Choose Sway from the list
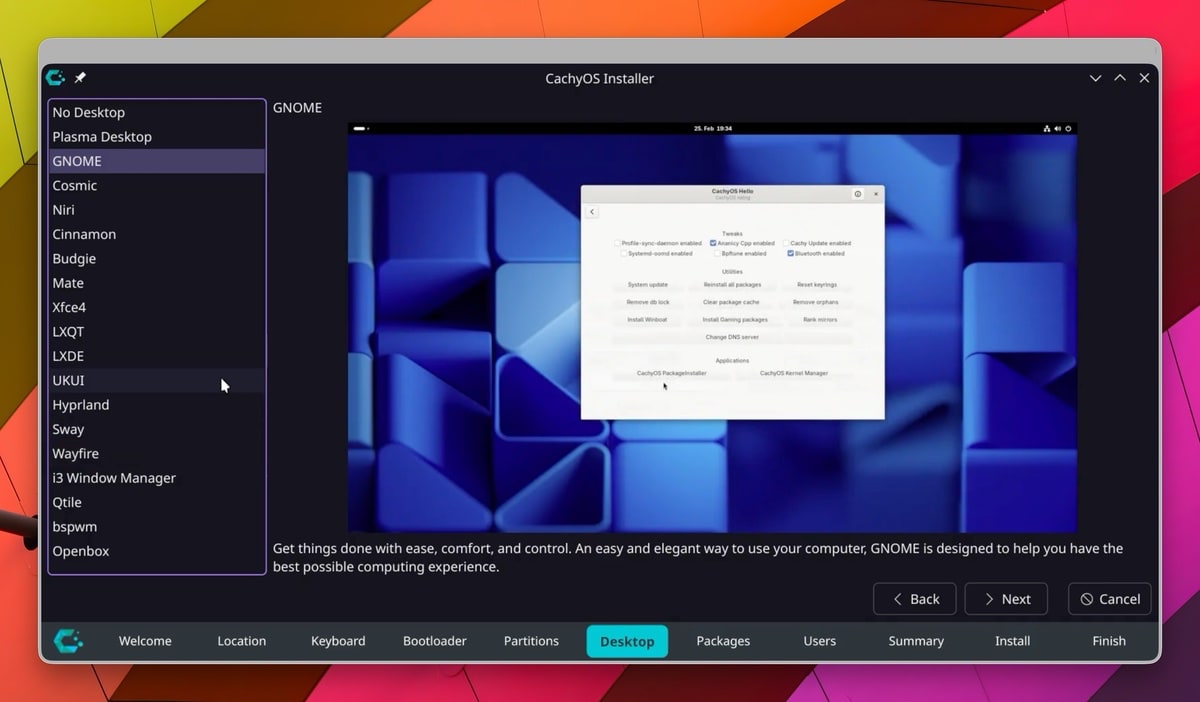Image resolution: width=1200 pixels, height=702 pixels. tap(157, 429)
